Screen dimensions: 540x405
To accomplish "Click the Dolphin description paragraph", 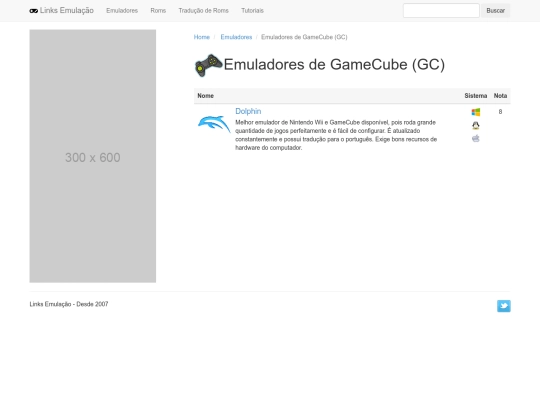I will tap(336, 135).
